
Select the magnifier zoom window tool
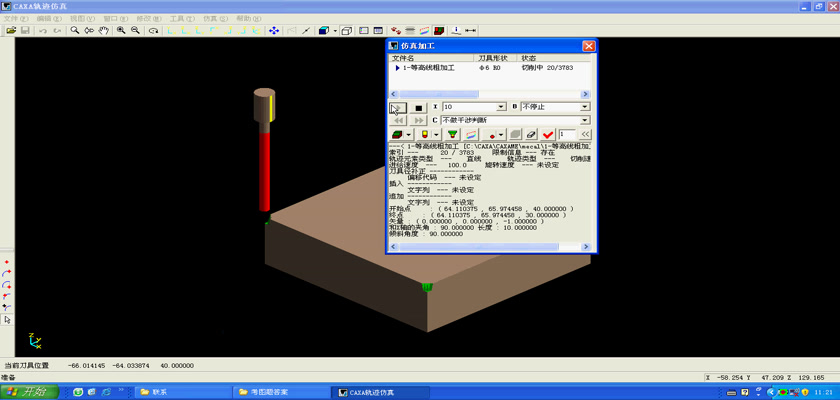point(75,31)
